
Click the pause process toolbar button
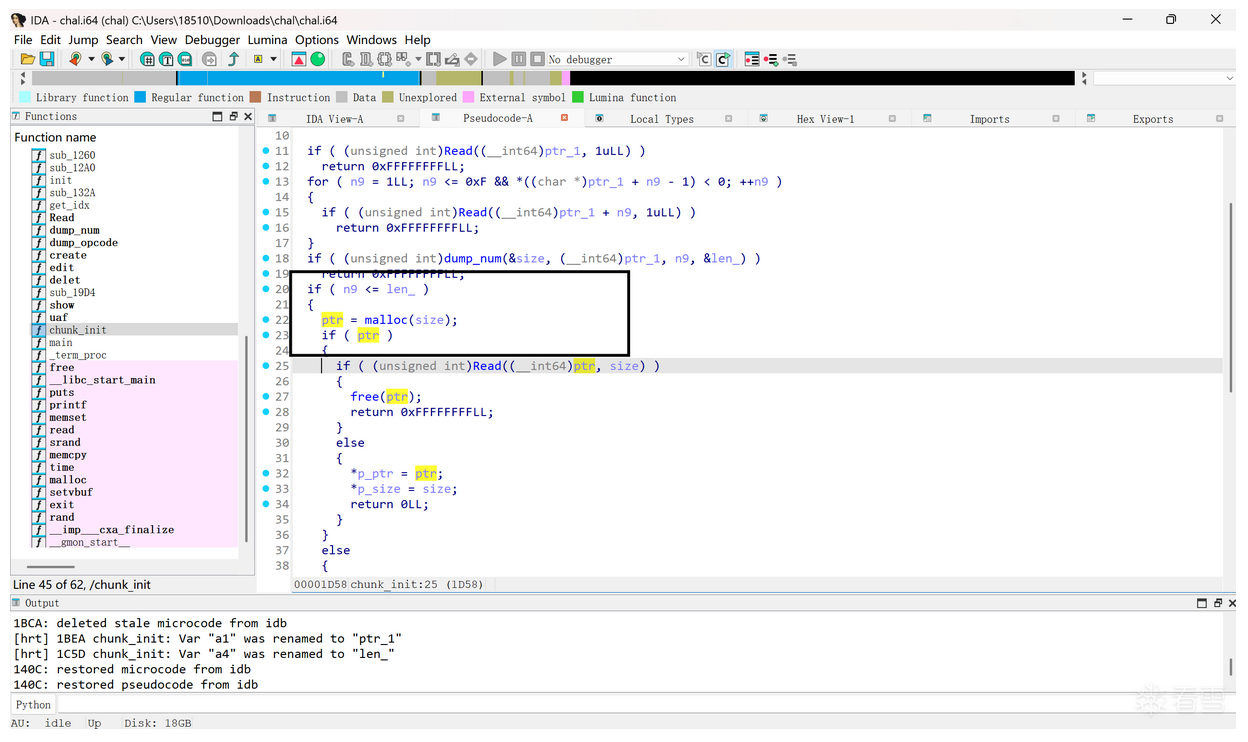(x=518, y=60)
